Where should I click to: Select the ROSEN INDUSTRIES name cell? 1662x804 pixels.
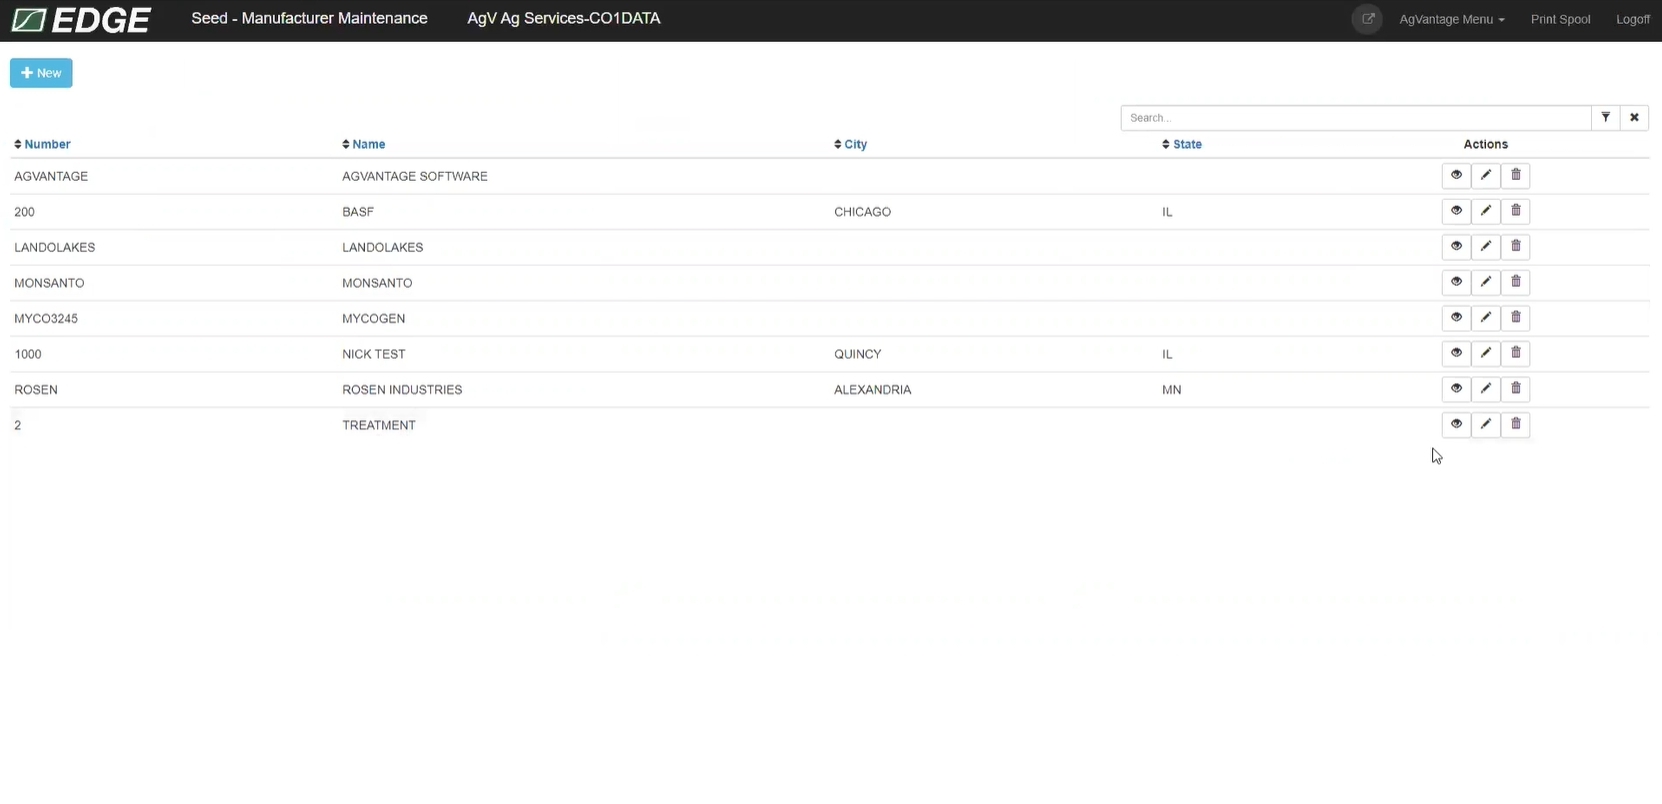click(x=402, y=390)
